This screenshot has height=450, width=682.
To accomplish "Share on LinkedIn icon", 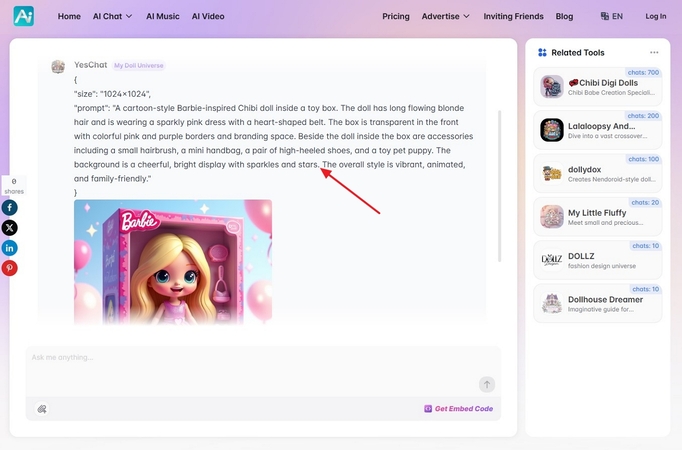I will click(10, 248).
